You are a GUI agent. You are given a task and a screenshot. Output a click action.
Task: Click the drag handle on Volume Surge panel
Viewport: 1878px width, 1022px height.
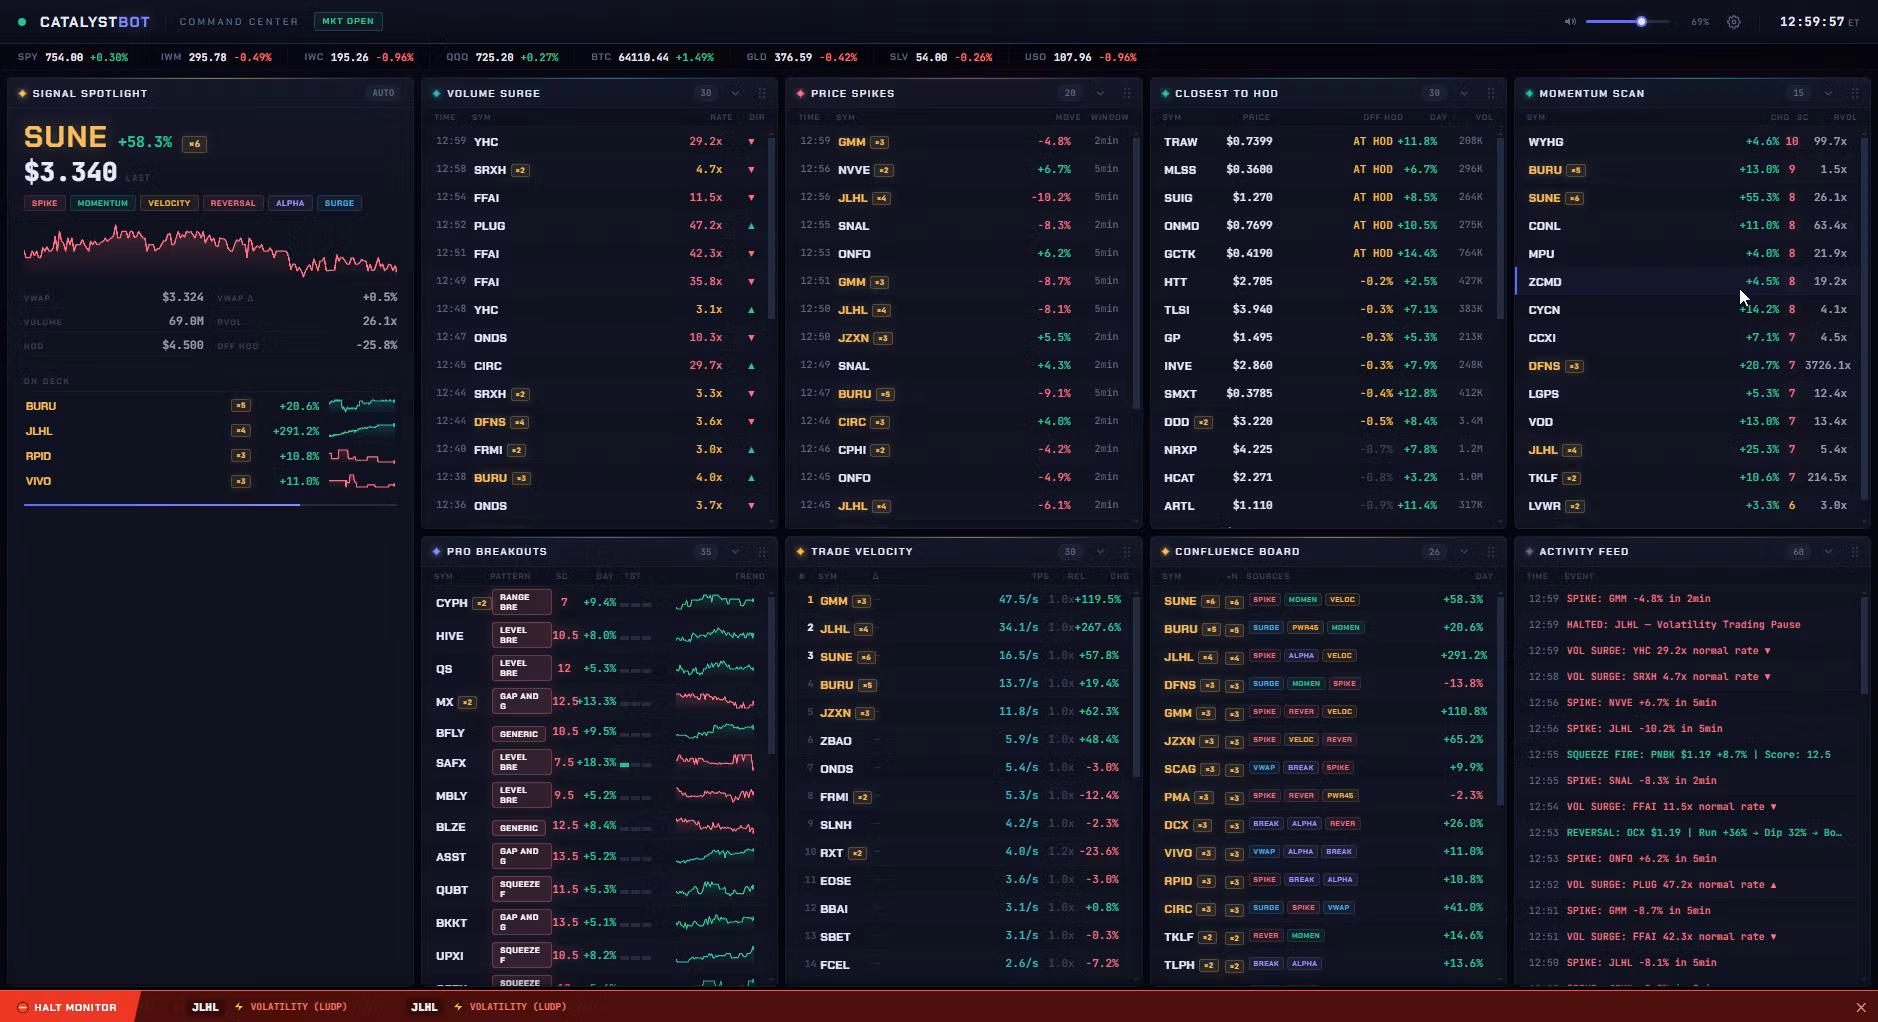(x=762, y=93)
